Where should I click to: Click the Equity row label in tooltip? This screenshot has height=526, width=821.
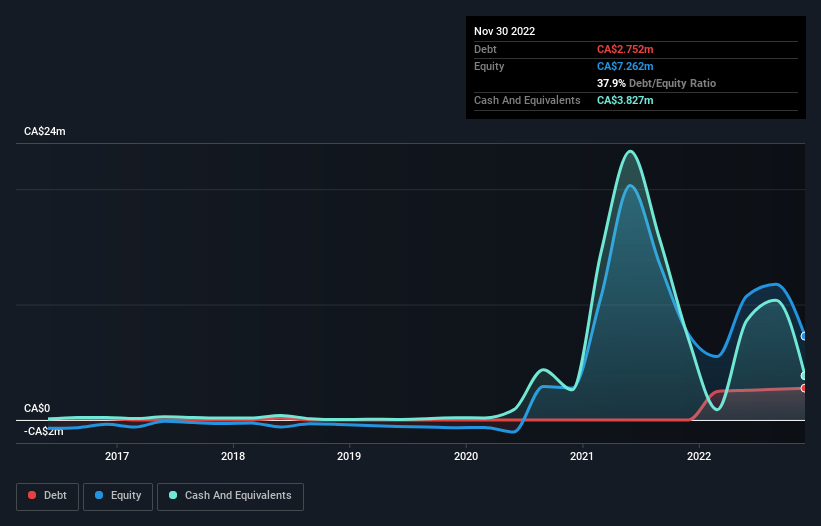click(489, 66)
